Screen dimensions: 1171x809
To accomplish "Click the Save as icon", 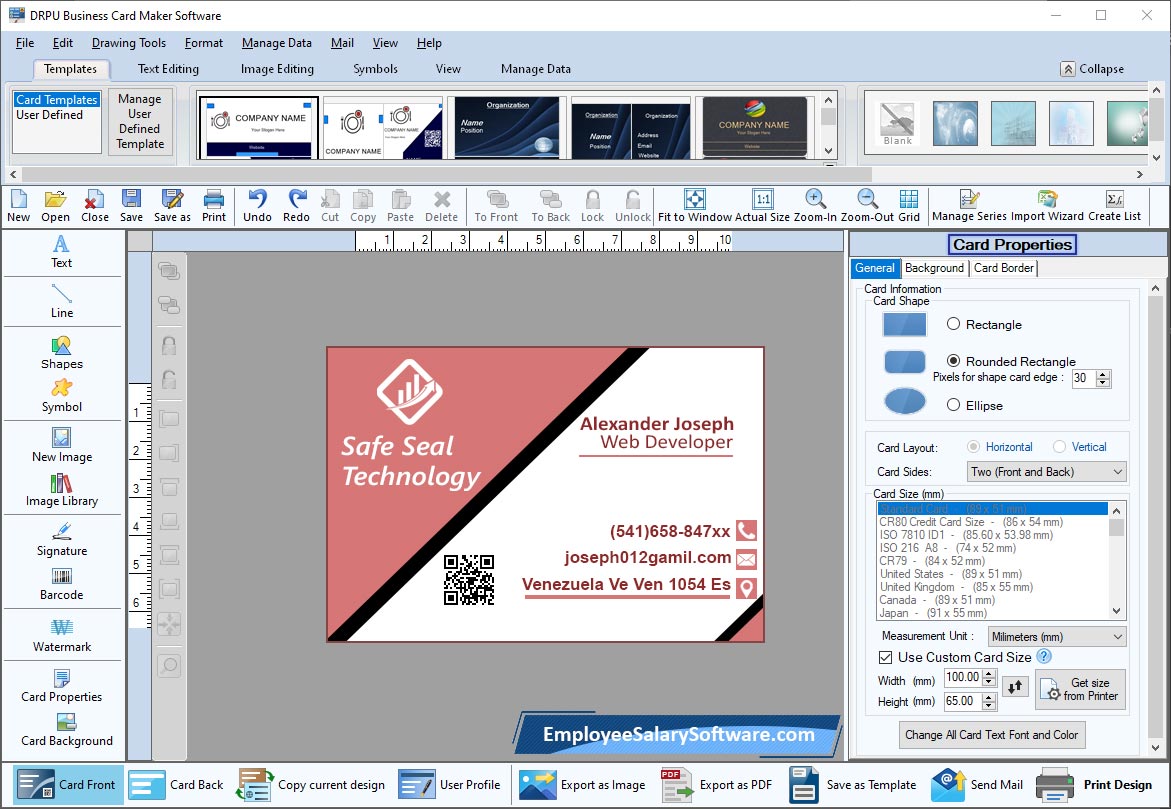I will (x=173, y=205).
